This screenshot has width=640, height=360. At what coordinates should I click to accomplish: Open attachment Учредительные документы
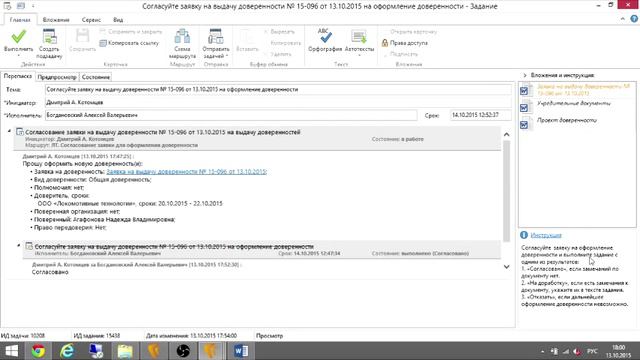click(573, 103)
